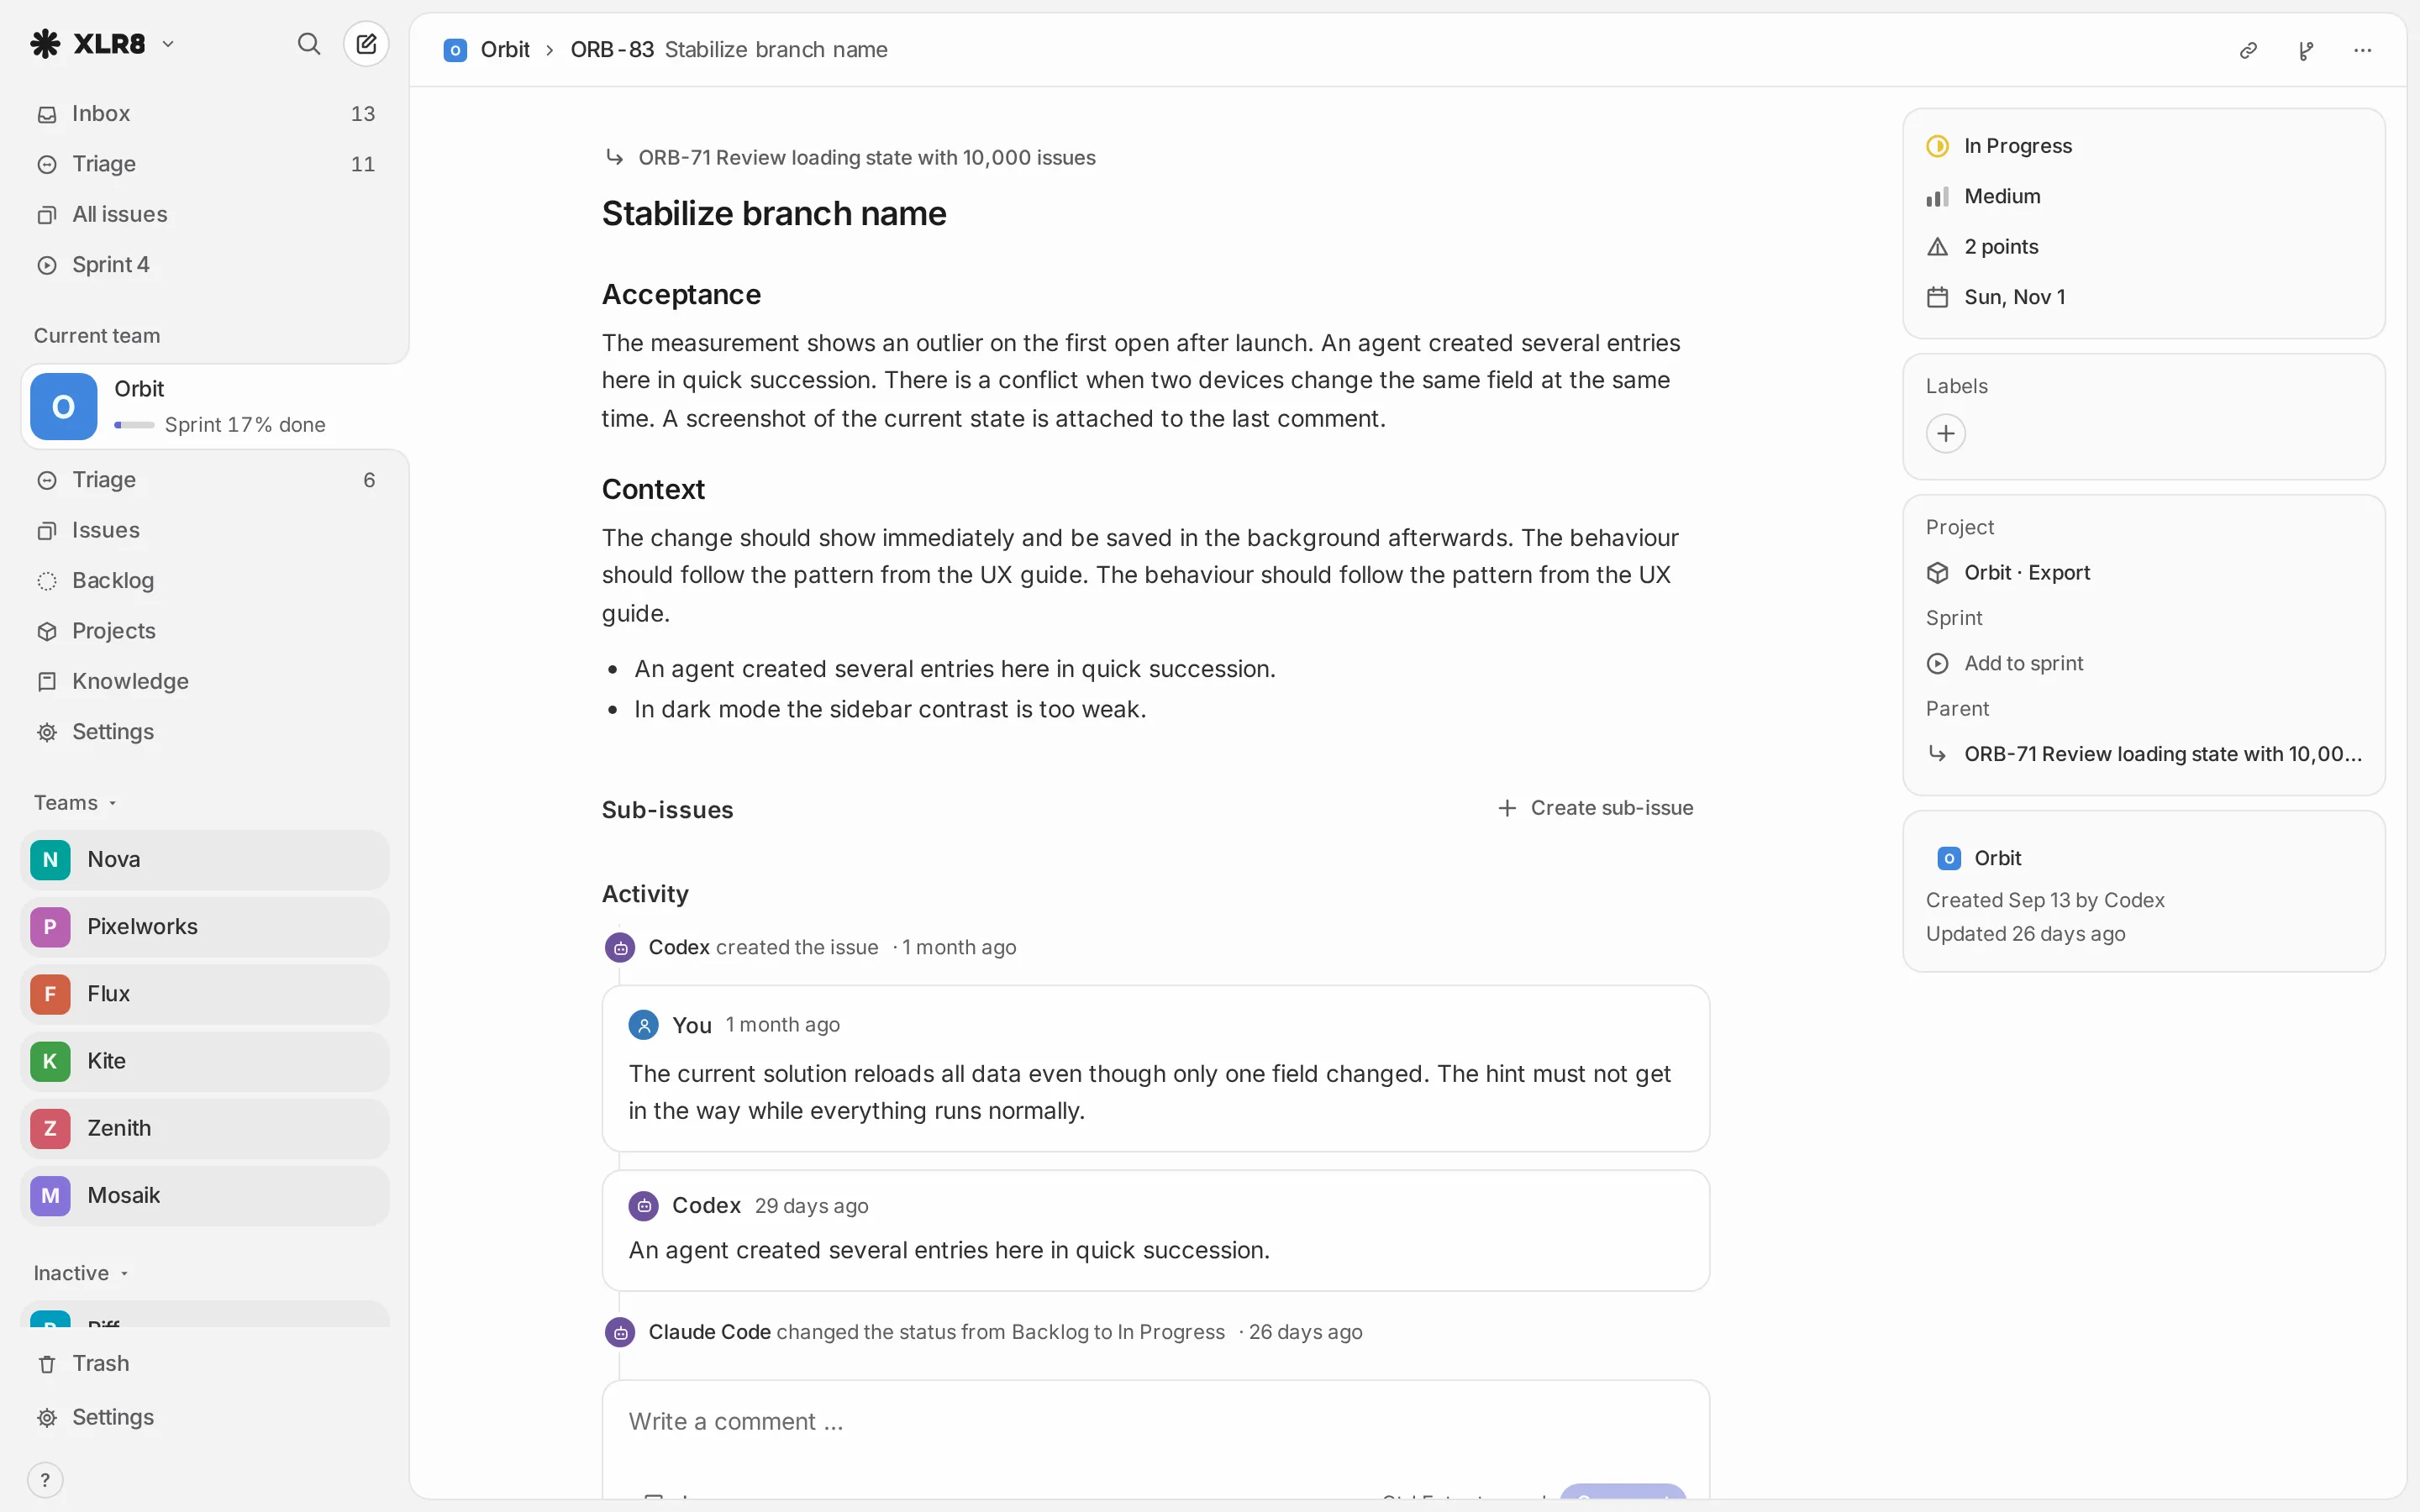
Task: Open the XLR8 workspace dropdown
Action: pos(168,44)
